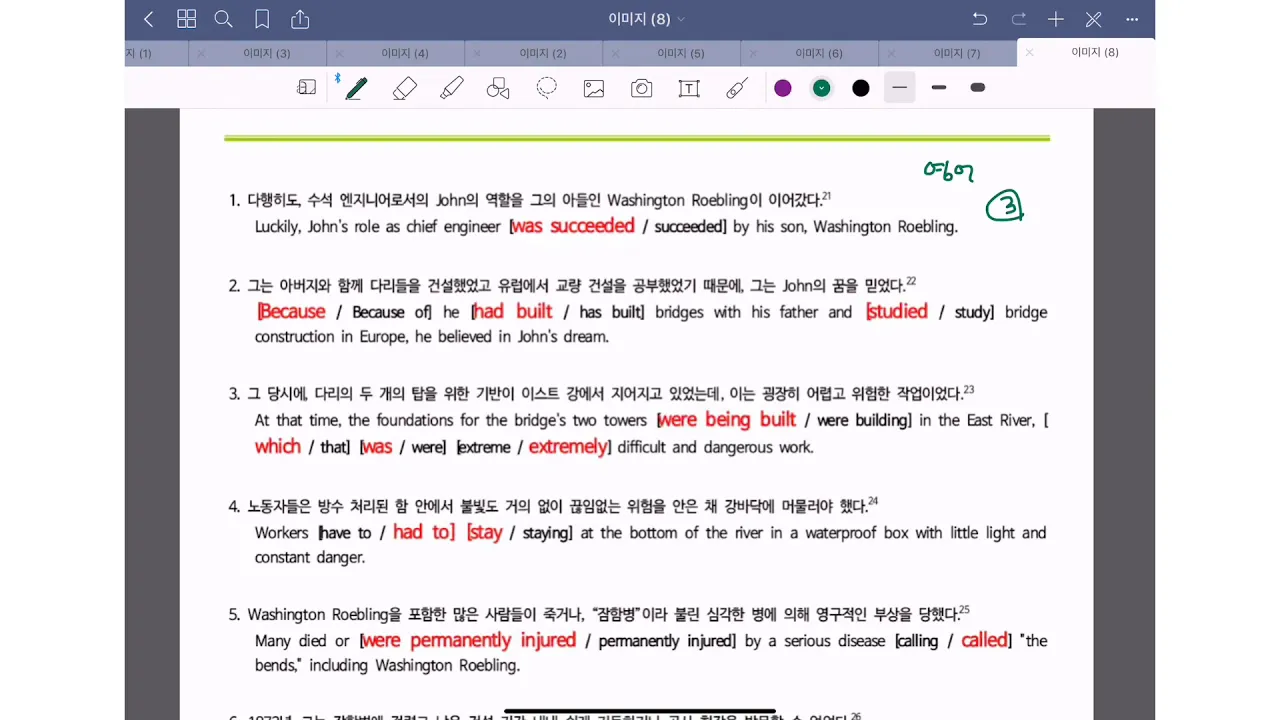Choose the thickest stroke width
The width and height of the screenshot is (1280, 720).
click(978, 88)
